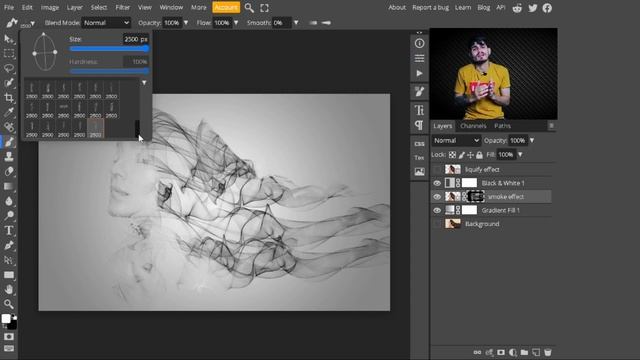Screen dimensions: 640x360
Task: Open brush Blend Mode dropdown
Action: point(106,23)
